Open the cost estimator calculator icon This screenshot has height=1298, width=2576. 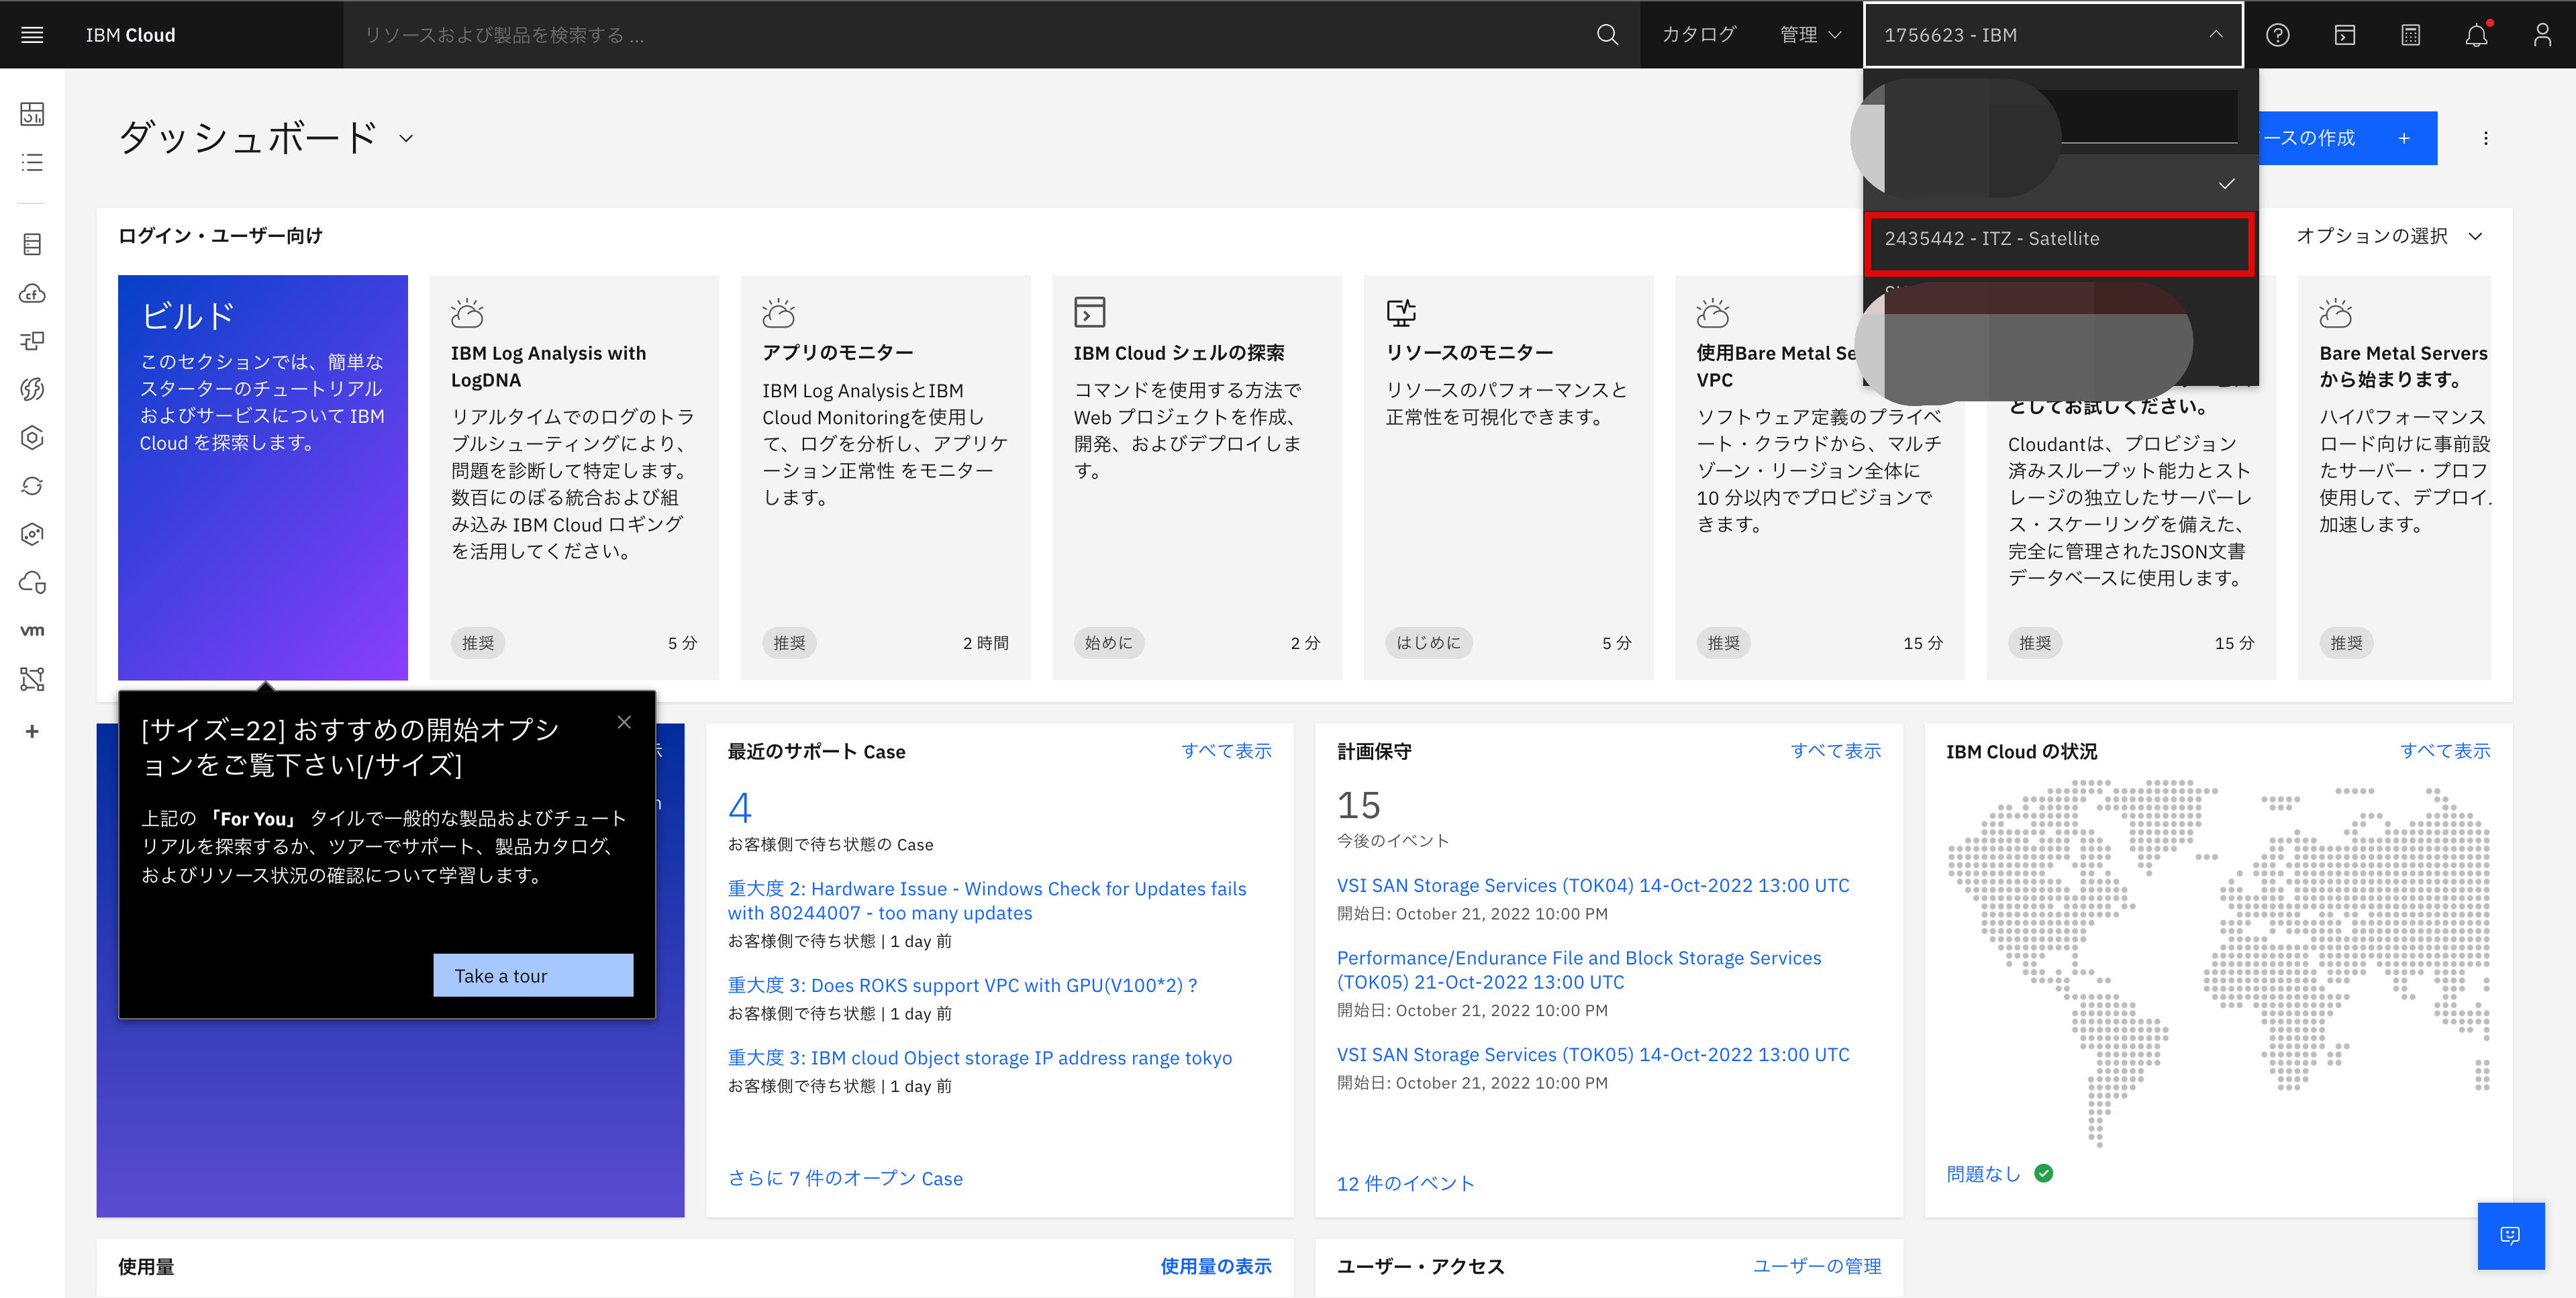[2410, 34]
